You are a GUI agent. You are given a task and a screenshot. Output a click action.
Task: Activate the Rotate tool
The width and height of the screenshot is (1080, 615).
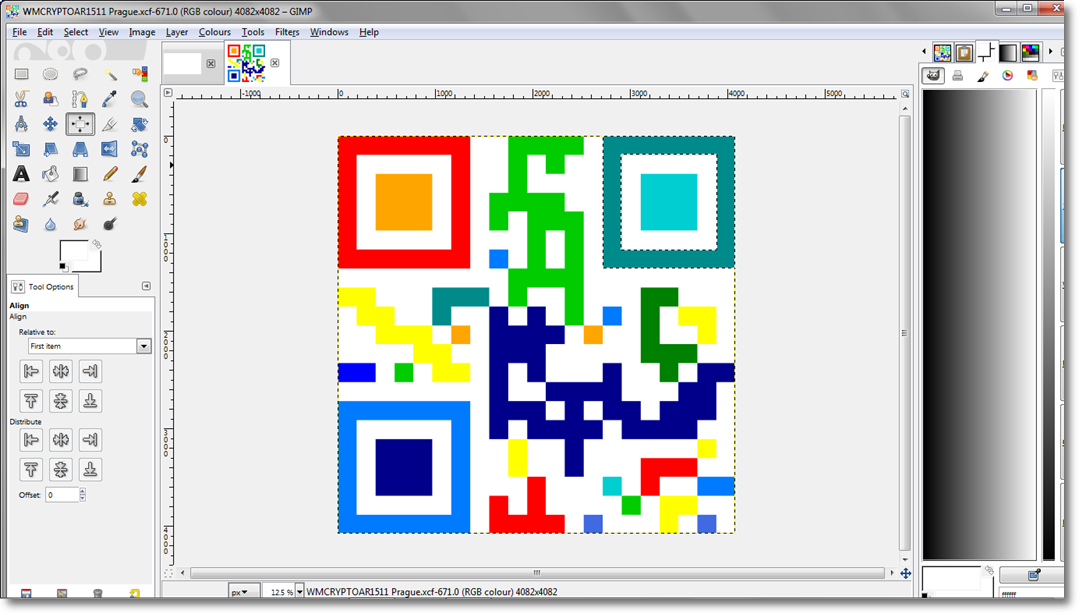pyautogui.click(x=139, y=124)
